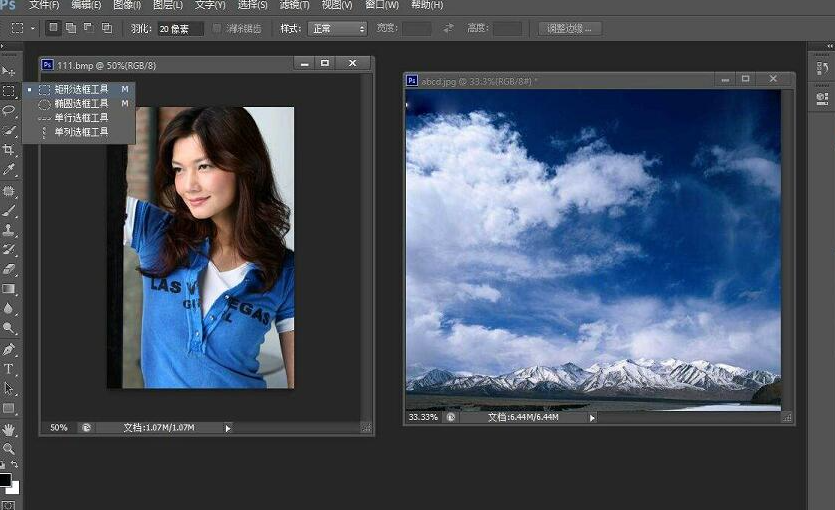Pick the Crop tool

pyautogui.click(x=9, y=150)
